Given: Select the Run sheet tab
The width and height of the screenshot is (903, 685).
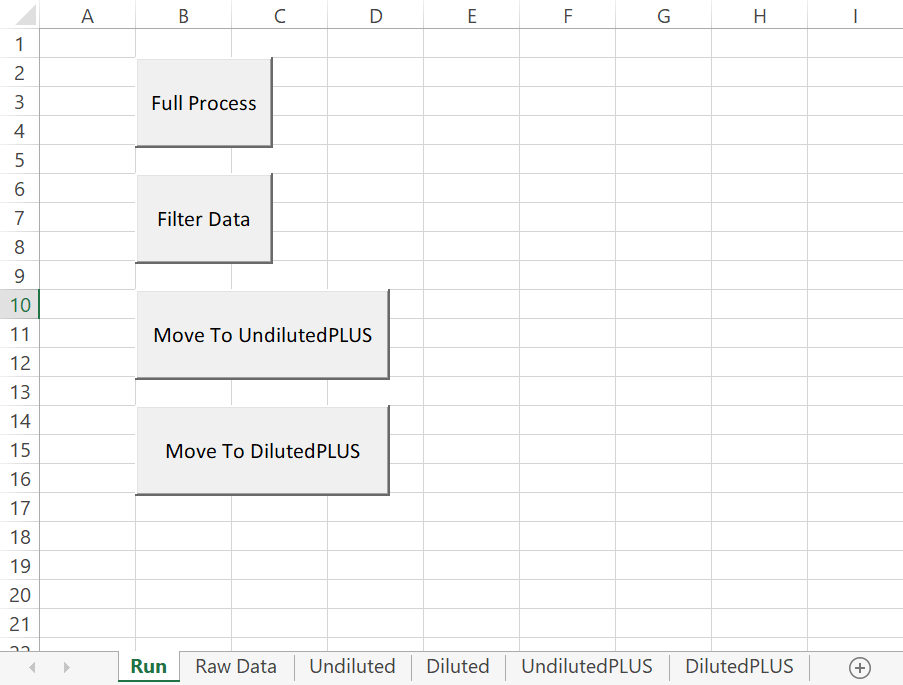Looking at the screenshot, I should [x=149, y=667].
